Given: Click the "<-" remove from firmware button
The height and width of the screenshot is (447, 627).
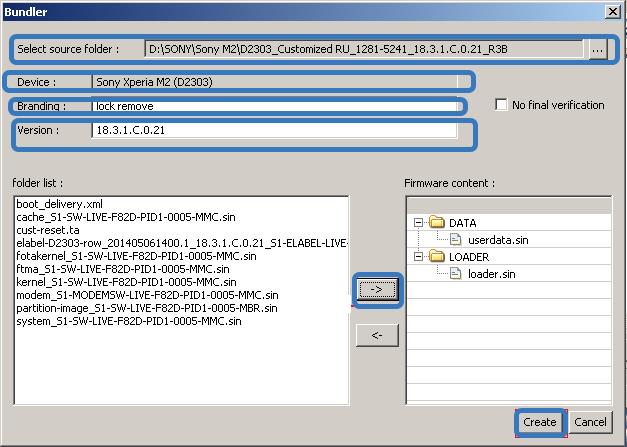Looking at the screenshot, I should (377, 335).
